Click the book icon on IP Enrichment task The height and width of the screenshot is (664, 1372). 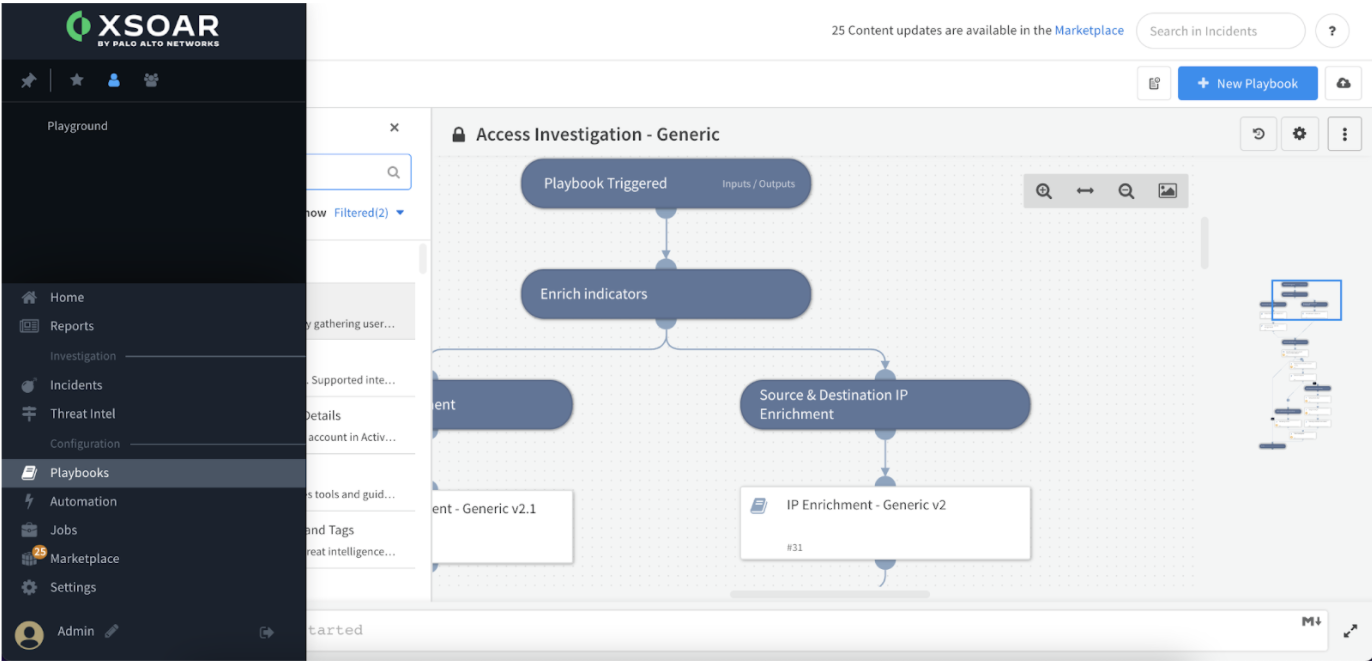759,506
